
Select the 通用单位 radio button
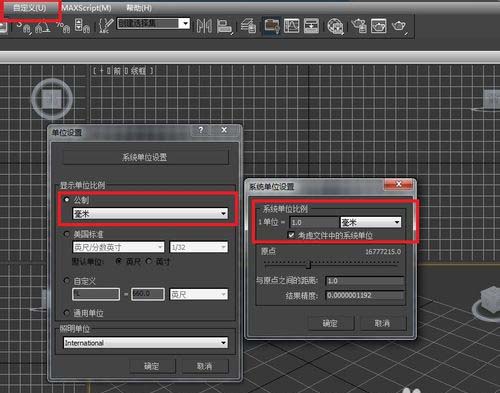67,313
